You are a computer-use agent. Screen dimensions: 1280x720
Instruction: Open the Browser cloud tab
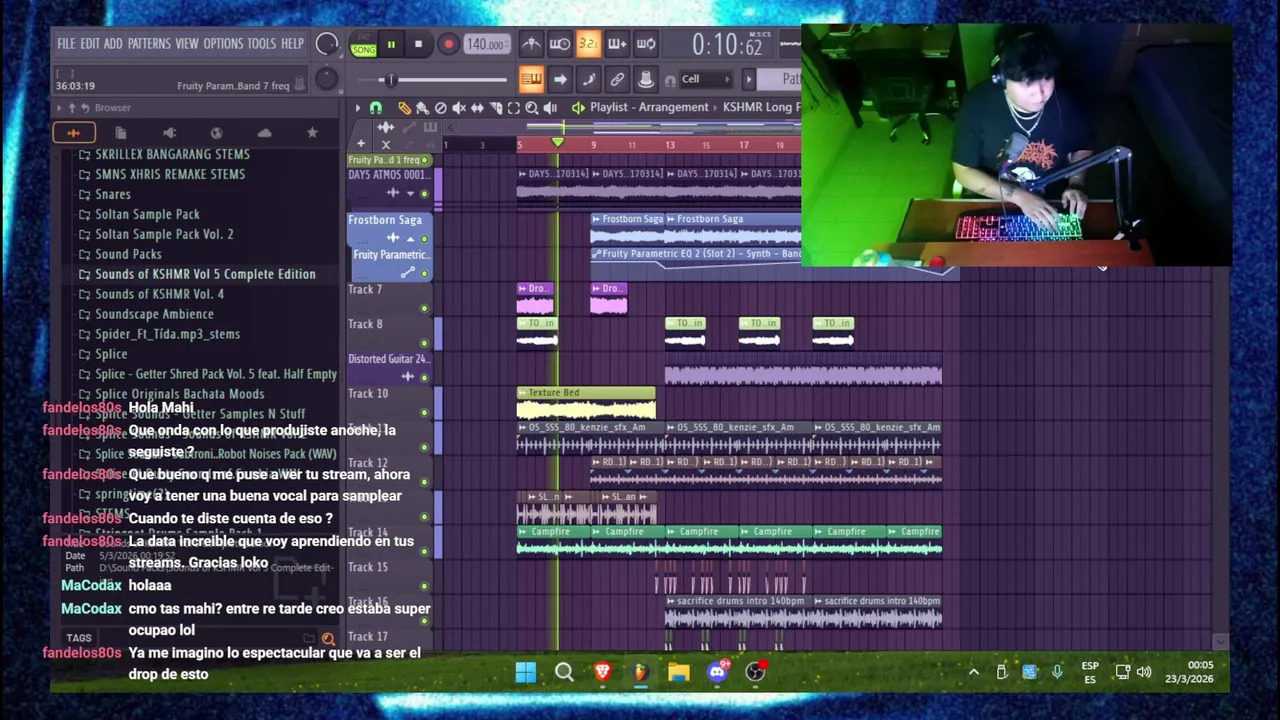[264, 132]
